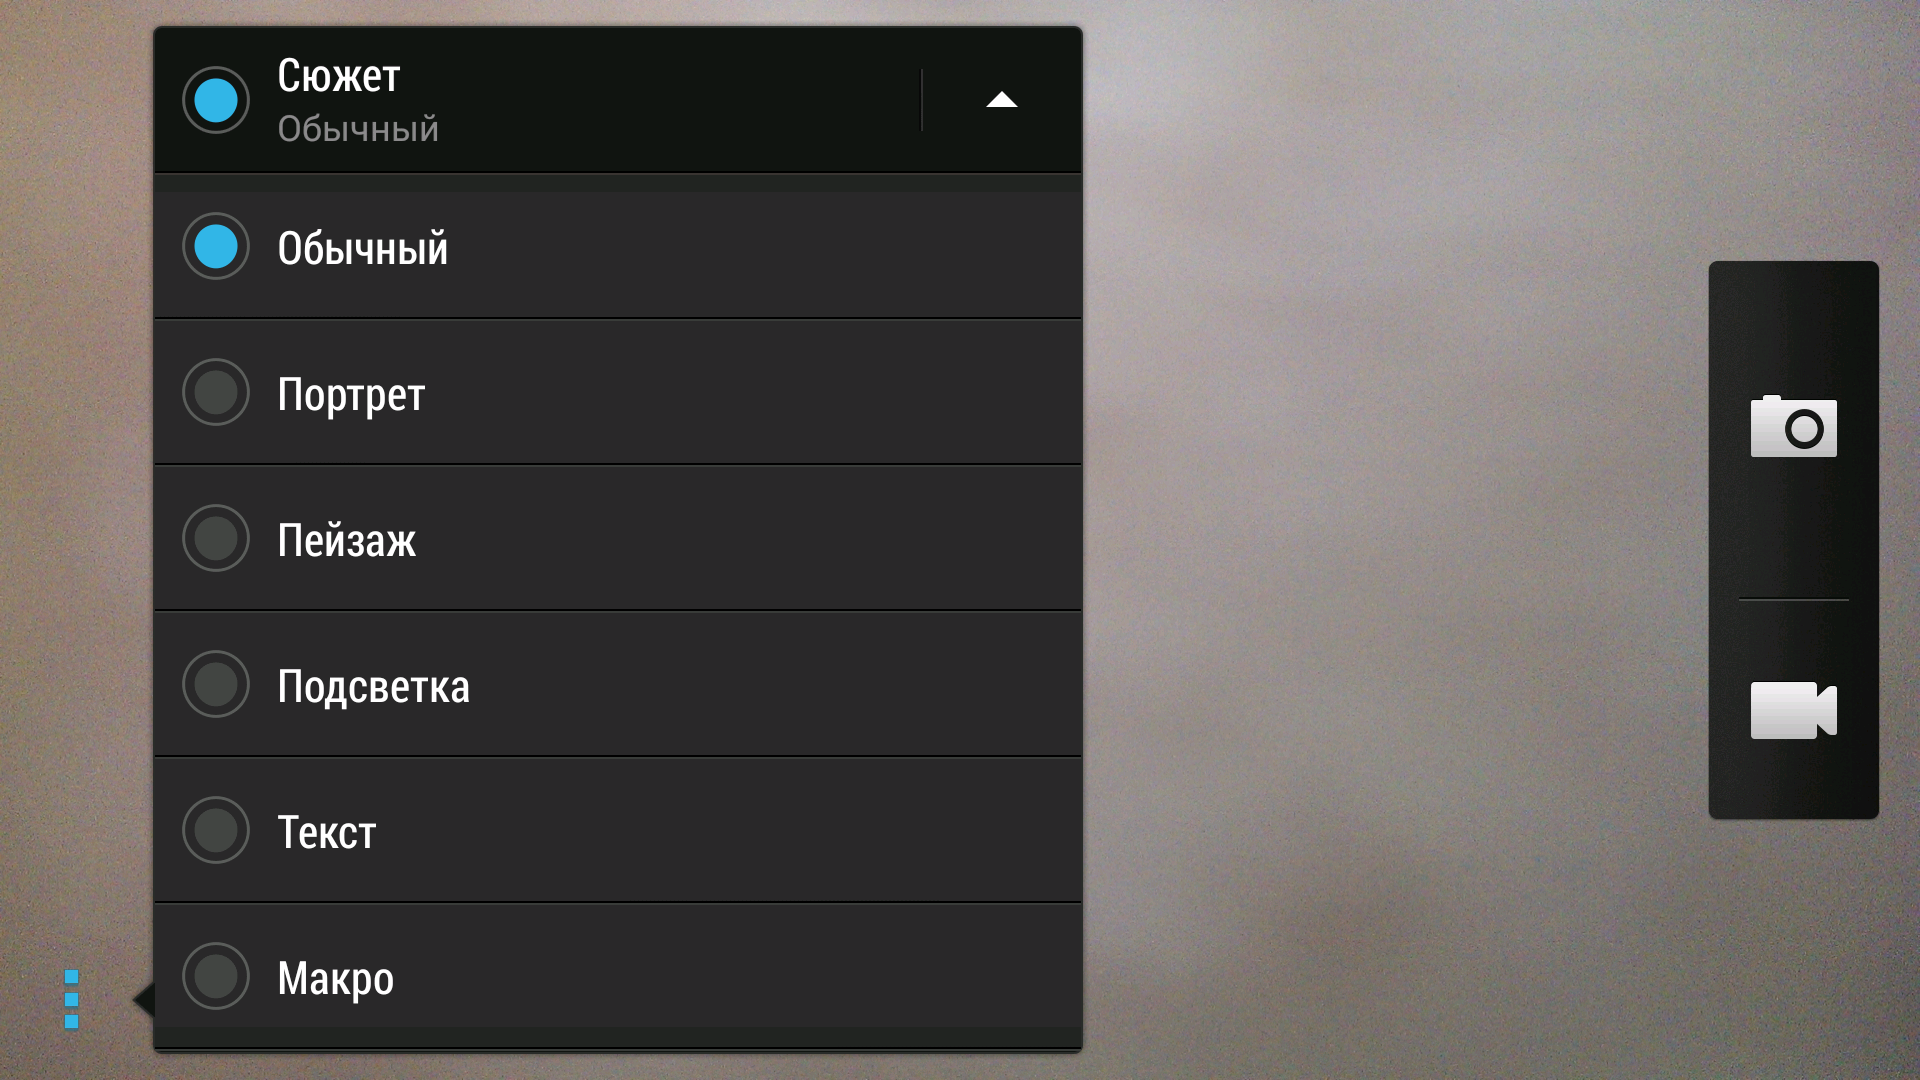Choose the Макро scene label
Viewport: 1920px width, 1080px height.
pos(335,979)
